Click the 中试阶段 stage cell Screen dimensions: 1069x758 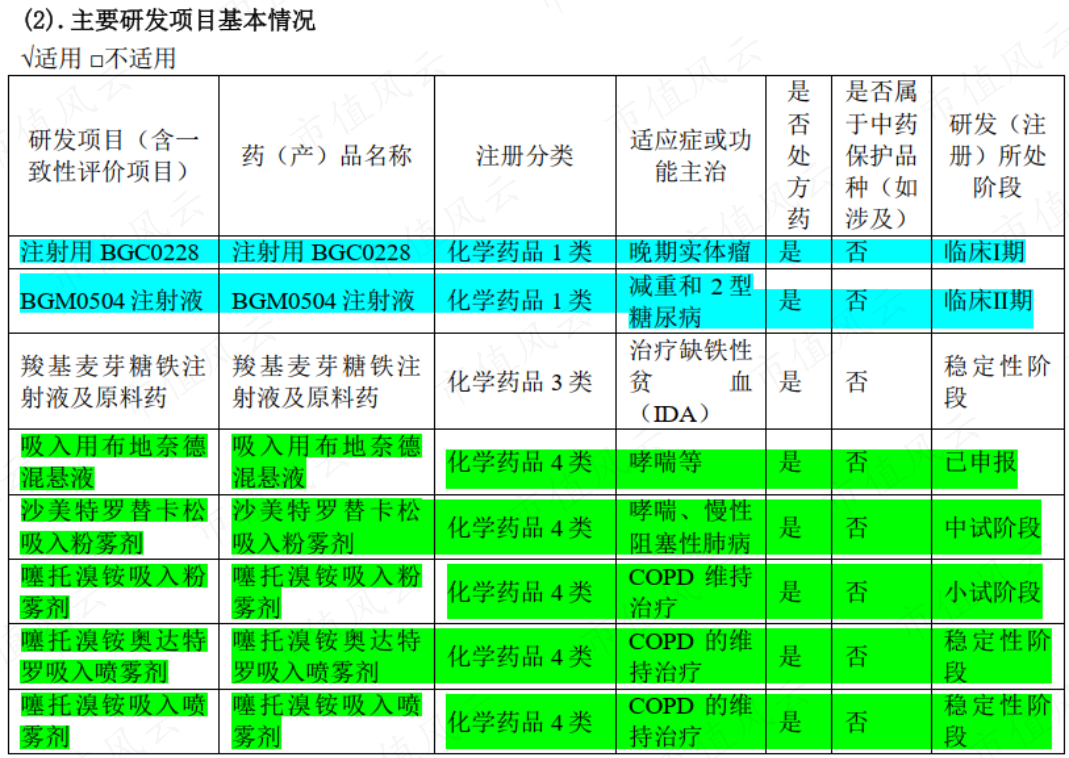click(x=992, y=527)
